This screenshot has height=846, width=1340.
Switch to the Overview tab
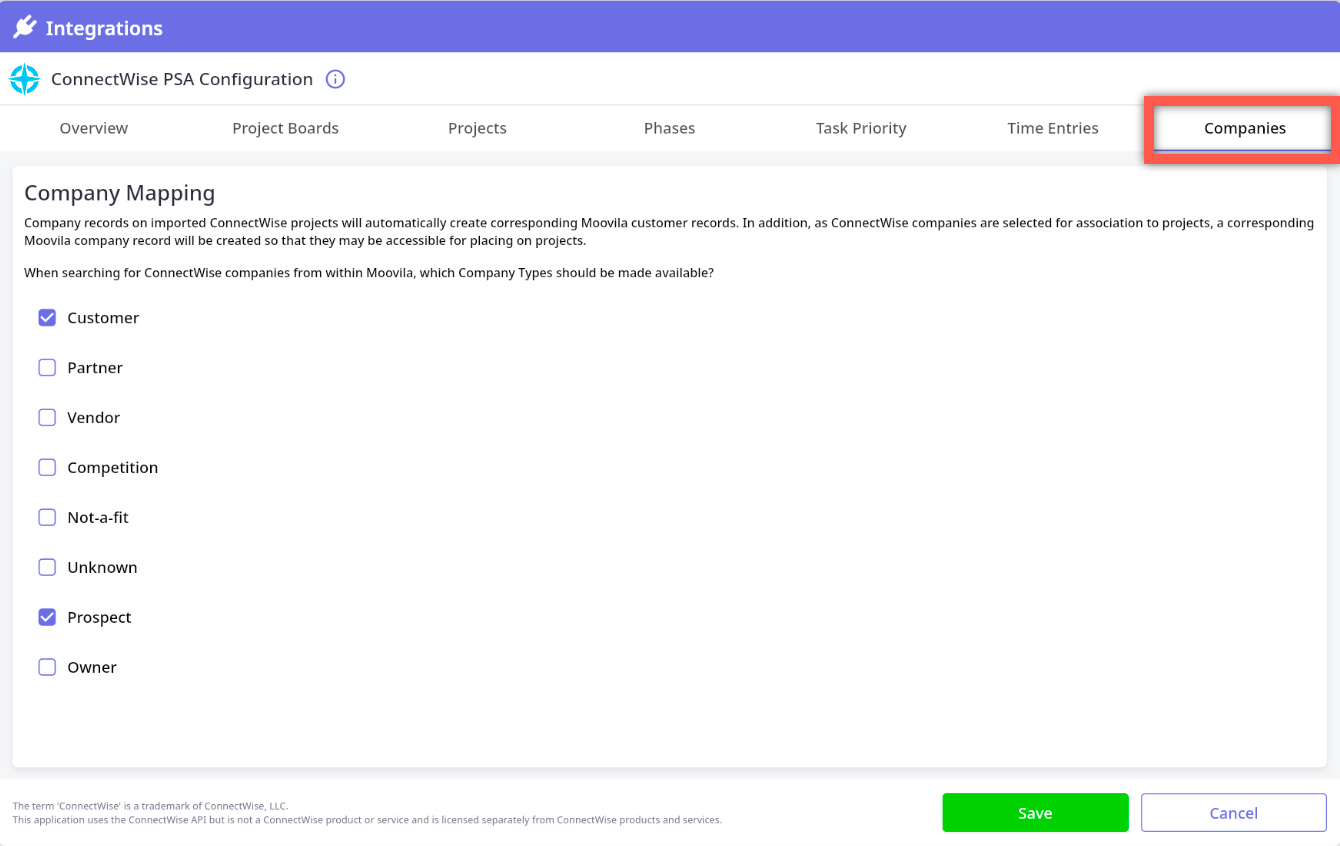[94, 128]
